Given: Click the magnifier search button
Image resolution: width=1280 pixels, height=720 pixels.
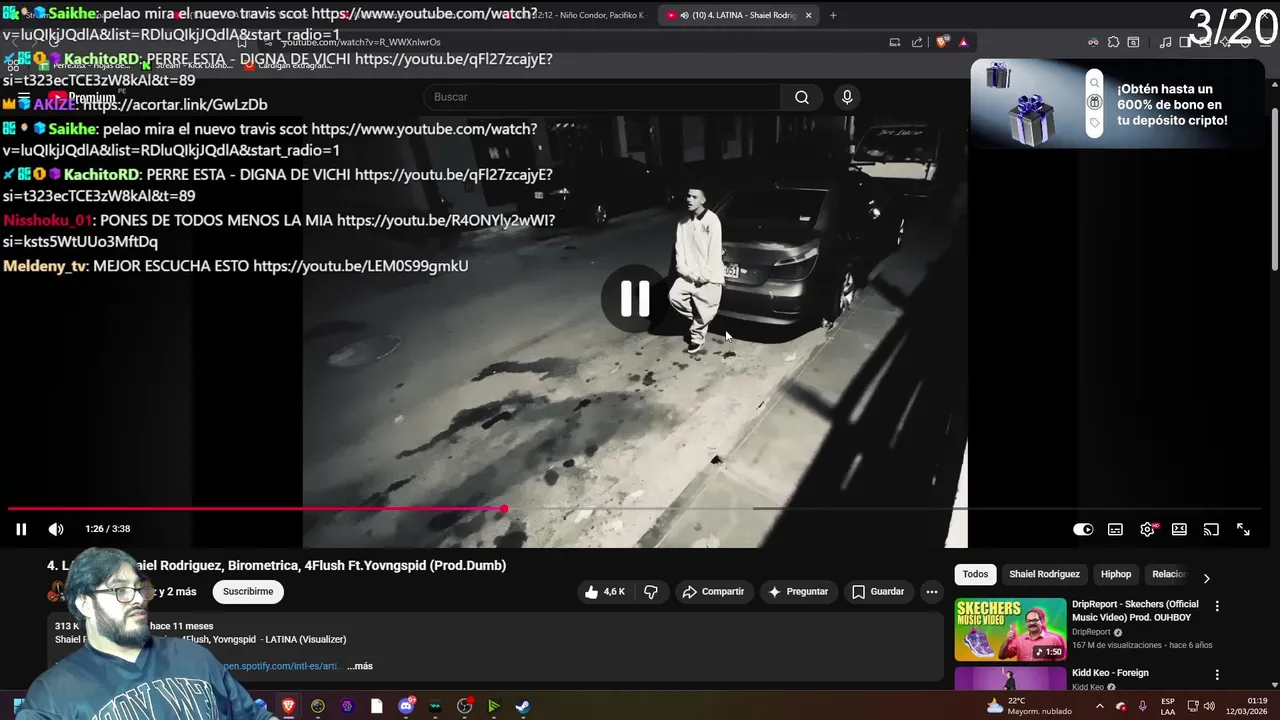Looking at the screenshot, I should click(x=802, y=97).
